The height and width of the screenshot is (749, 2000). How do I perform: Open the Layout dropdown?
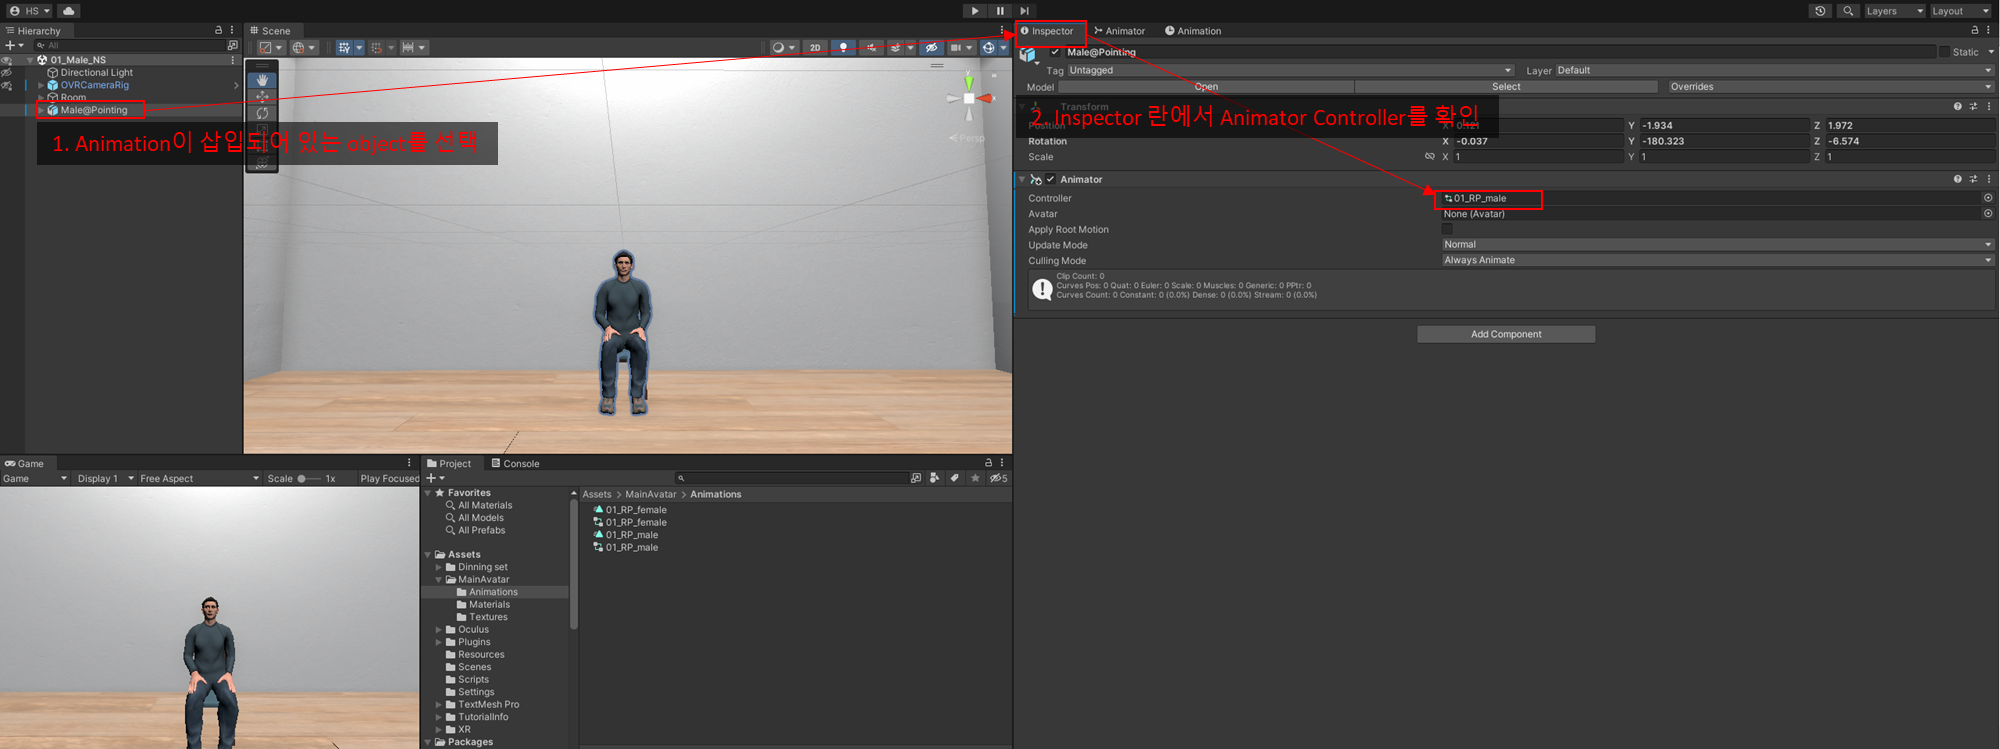[x=1960, y=11]
